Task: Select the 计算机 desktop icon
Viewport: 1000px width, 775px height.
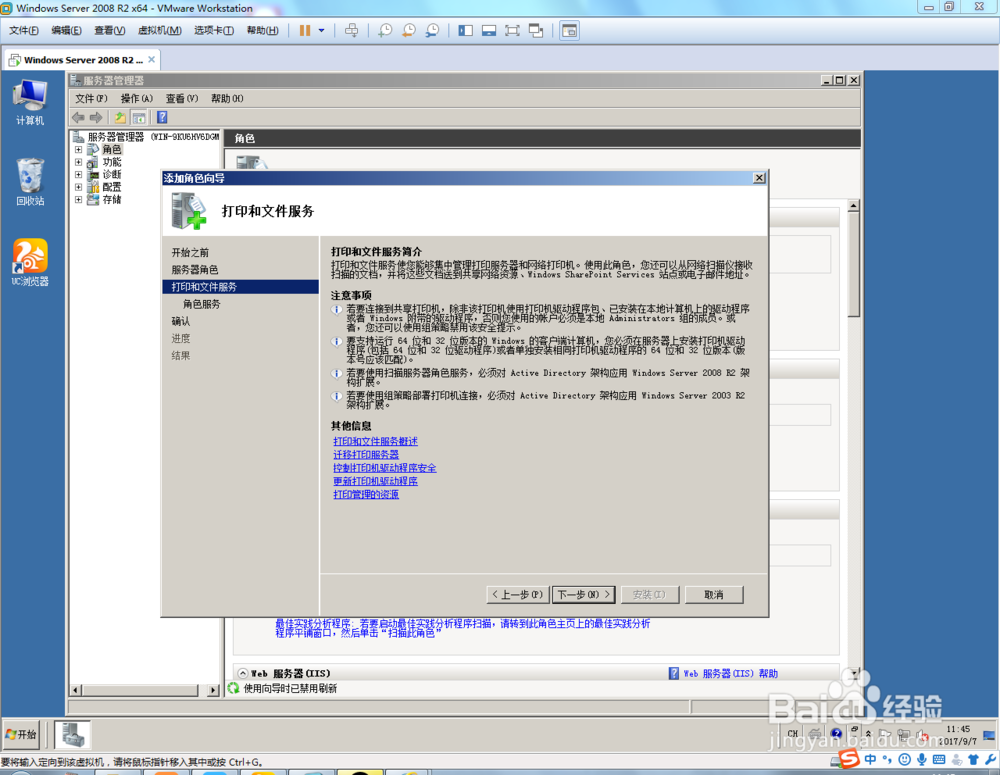Action: coord(30,102)
